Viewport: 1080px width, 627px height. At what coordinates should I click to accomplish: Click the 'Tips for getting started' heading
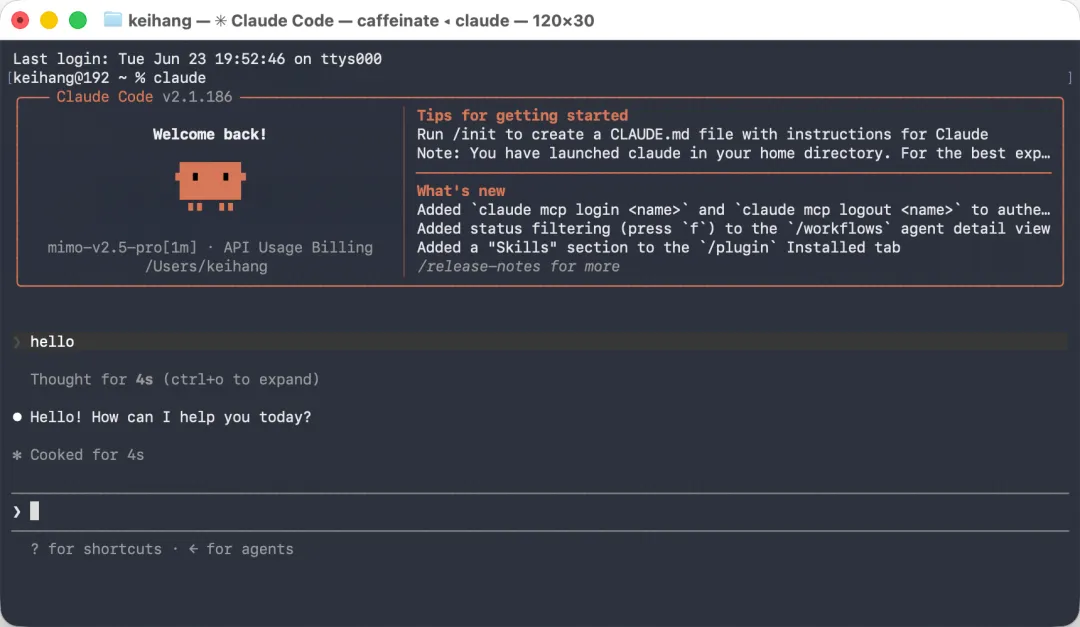pyautogui.click(x=522, y=115)
